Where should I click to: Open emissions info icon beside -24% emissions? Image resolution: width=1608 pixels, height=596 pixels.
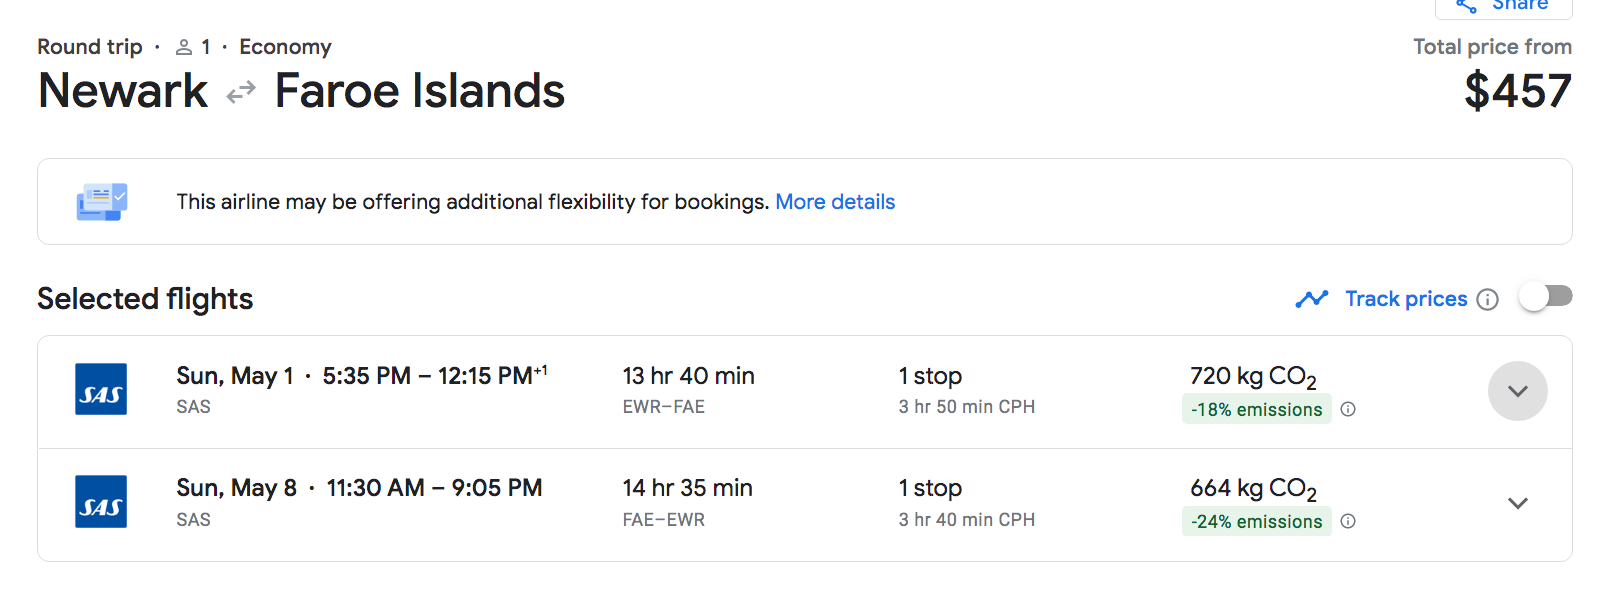tap(1348, 521)
